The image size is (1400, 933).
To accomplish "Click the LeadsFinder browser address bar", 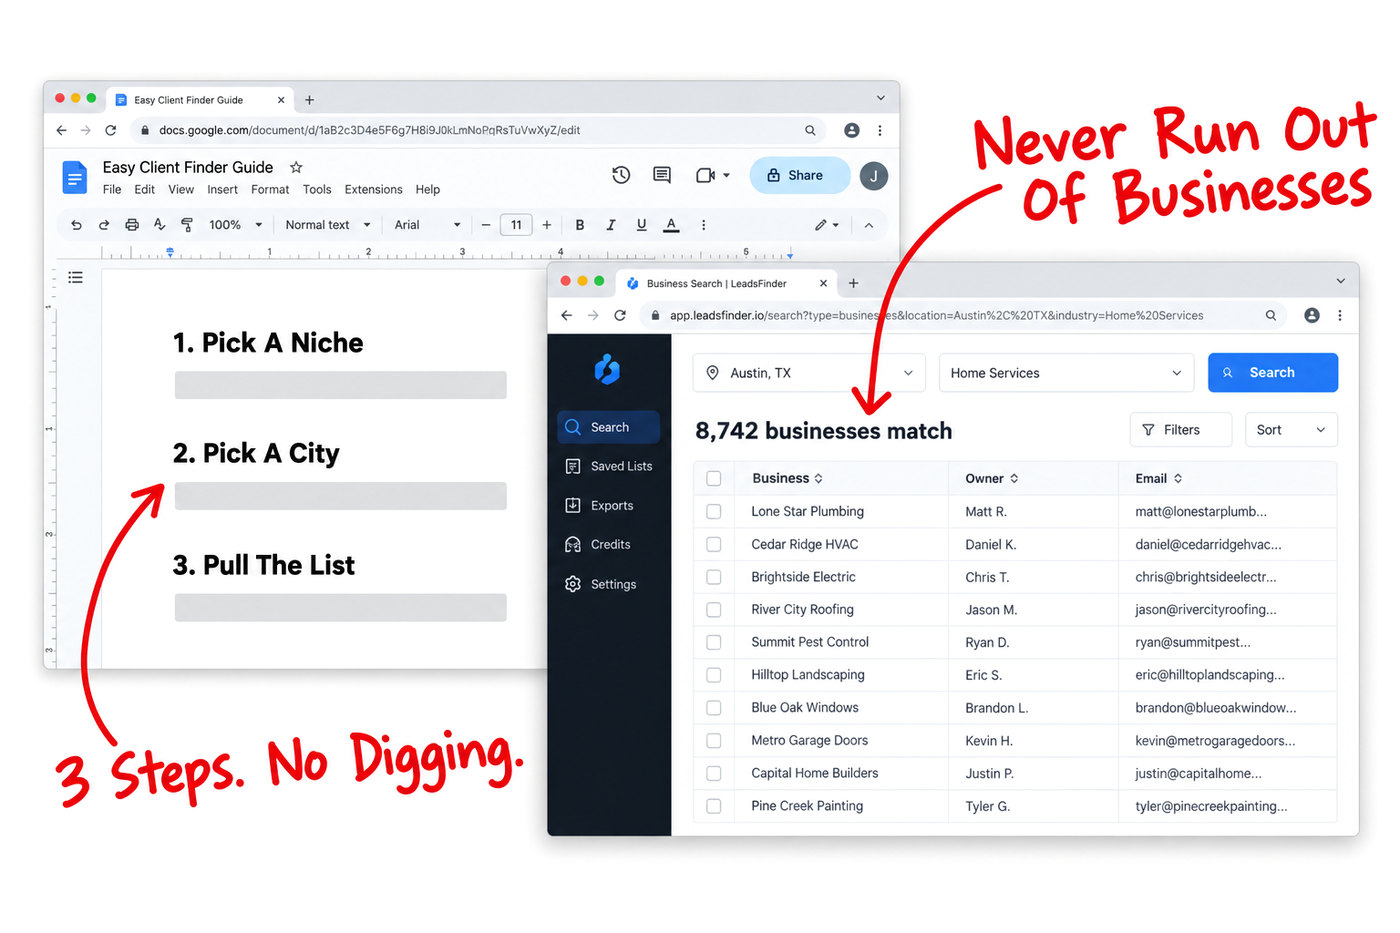I will (x=960, y=315).
